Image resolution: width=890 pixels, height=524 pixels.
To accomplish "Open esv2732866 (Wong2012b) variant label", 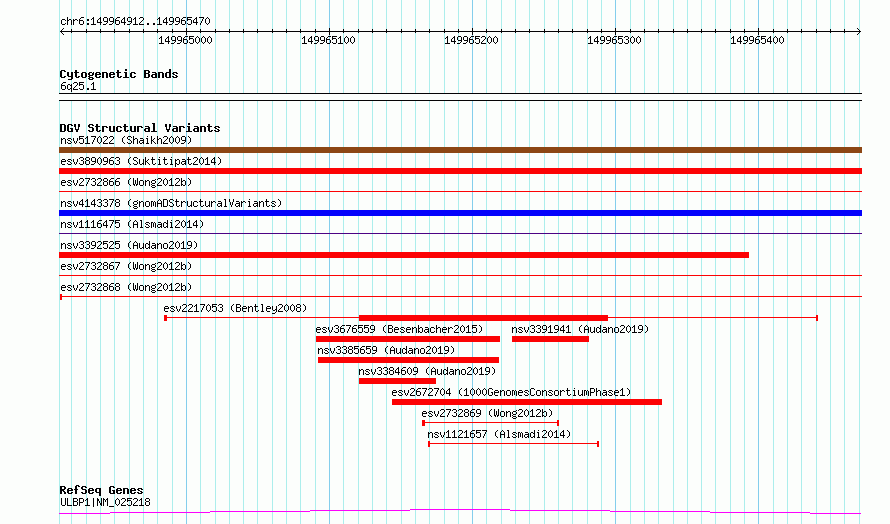I will point(126,182).
